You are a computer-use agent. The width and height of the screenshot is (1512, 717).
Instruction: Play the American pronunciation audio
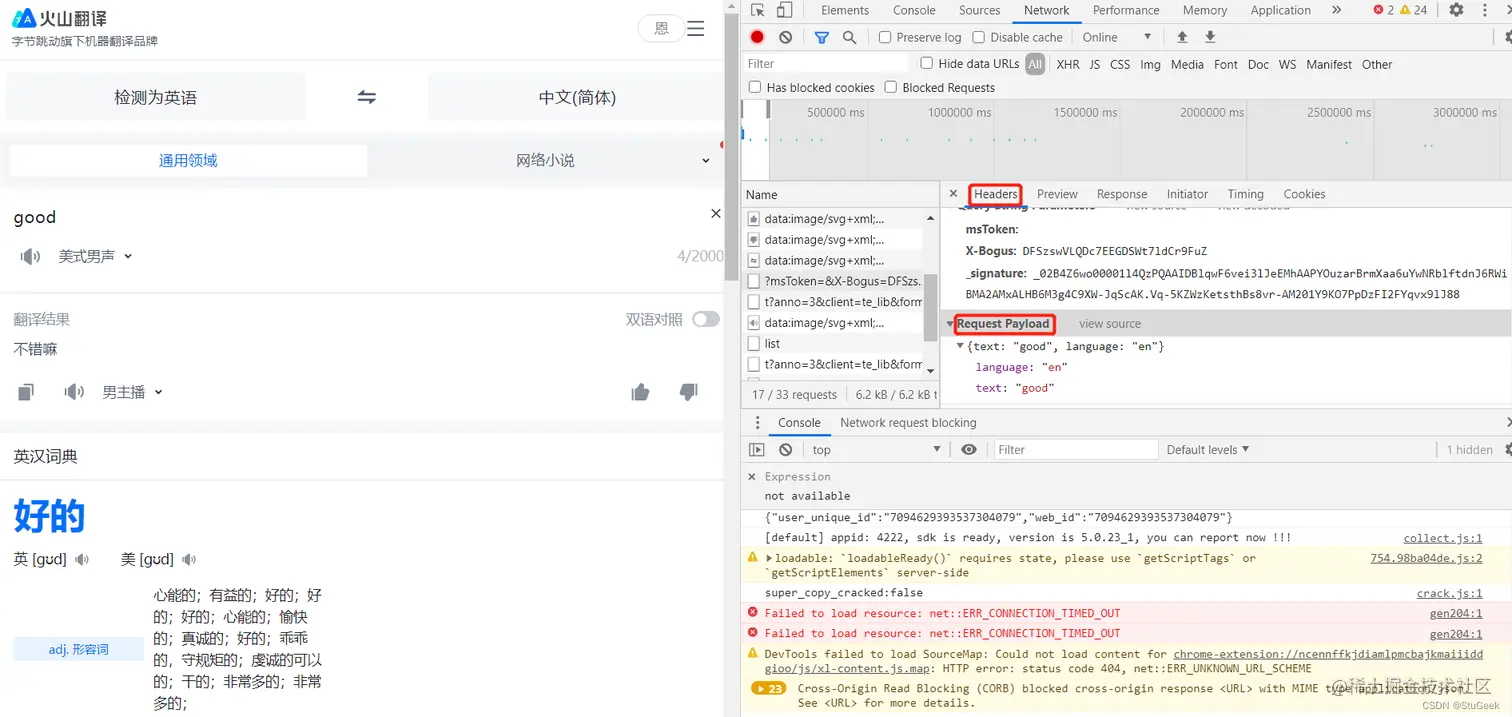pyautogui.click(x=189, y=560)
